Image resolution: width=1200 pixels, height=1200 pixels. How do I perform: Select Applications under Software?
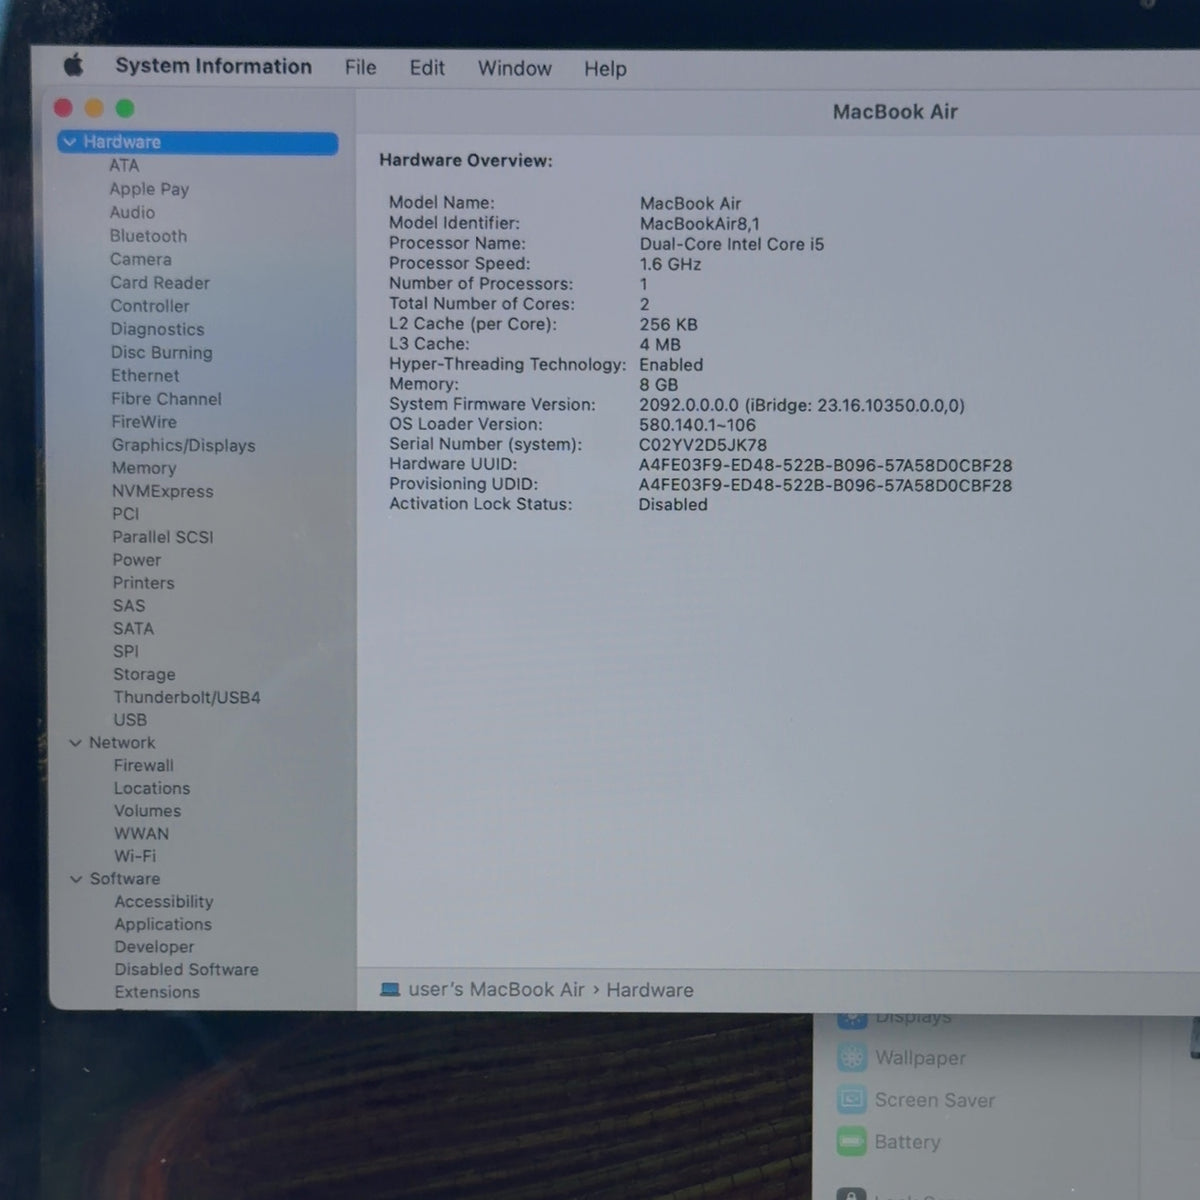[163, 925]
